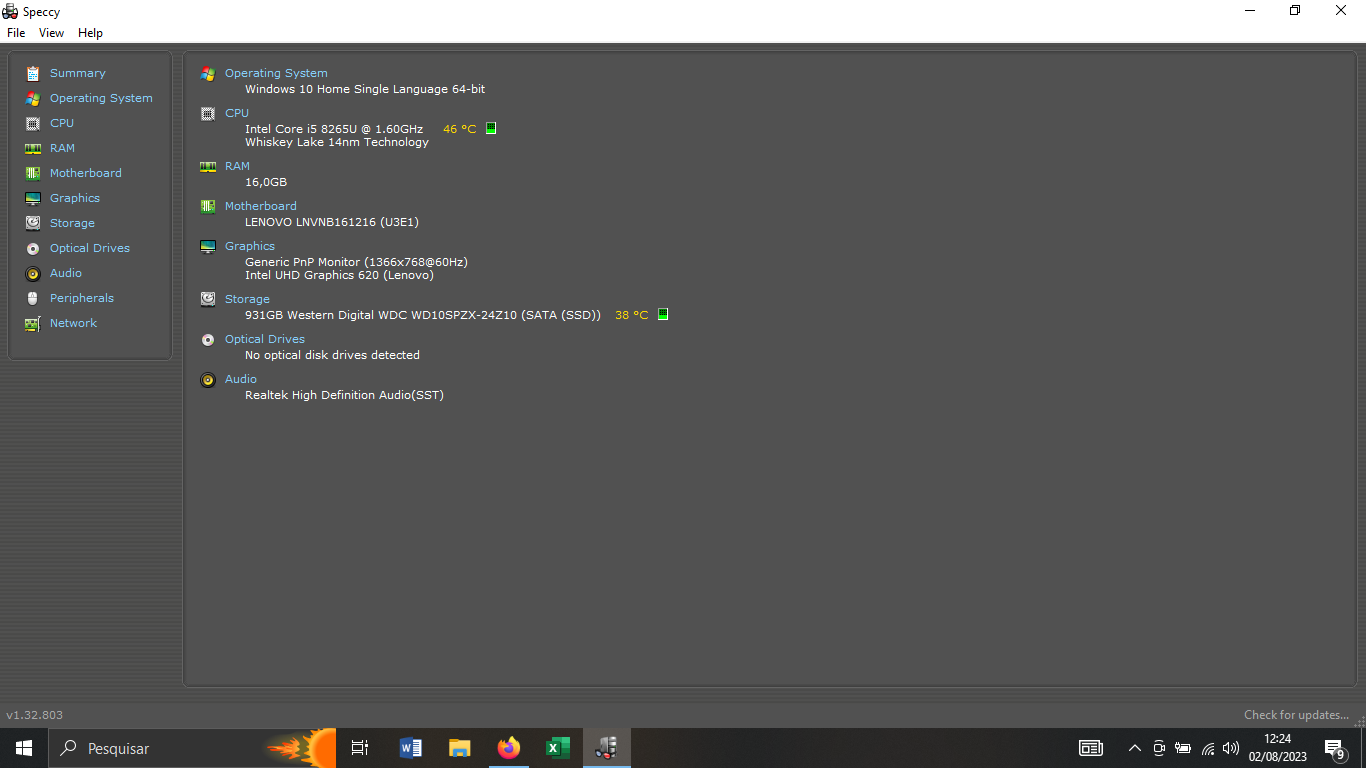Click the Intel Core i5 8265U text
The image size is (1366, 768).
pyautogui.click(x=334, y=129)
